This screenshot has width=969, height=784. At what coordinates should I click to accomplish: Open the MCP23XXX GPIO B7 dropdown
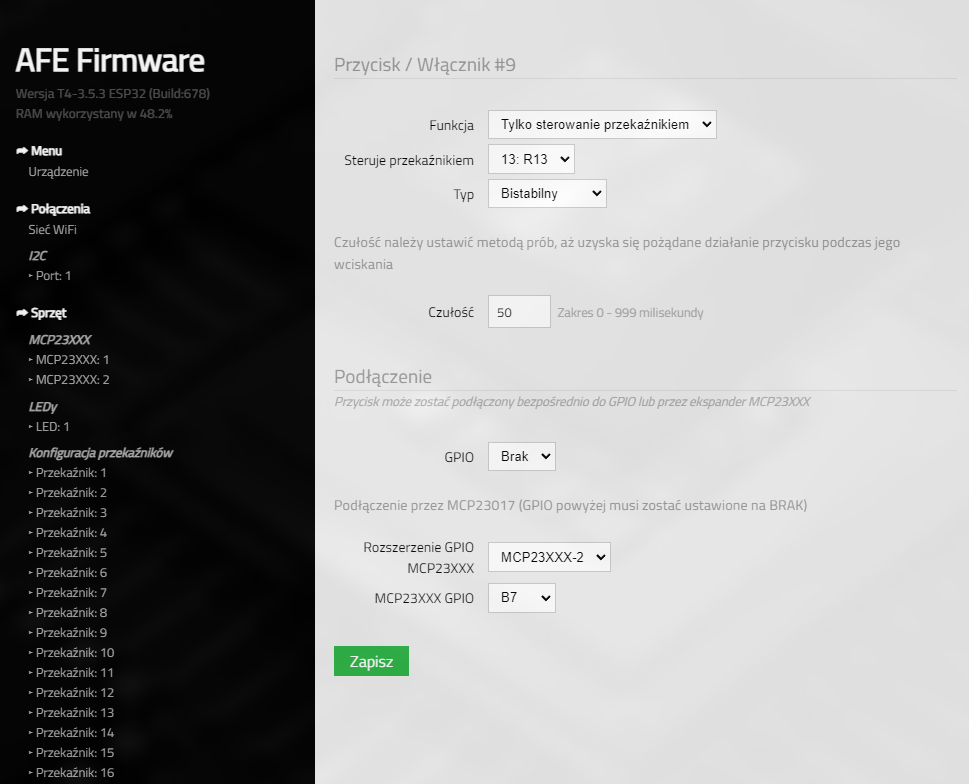522,598
